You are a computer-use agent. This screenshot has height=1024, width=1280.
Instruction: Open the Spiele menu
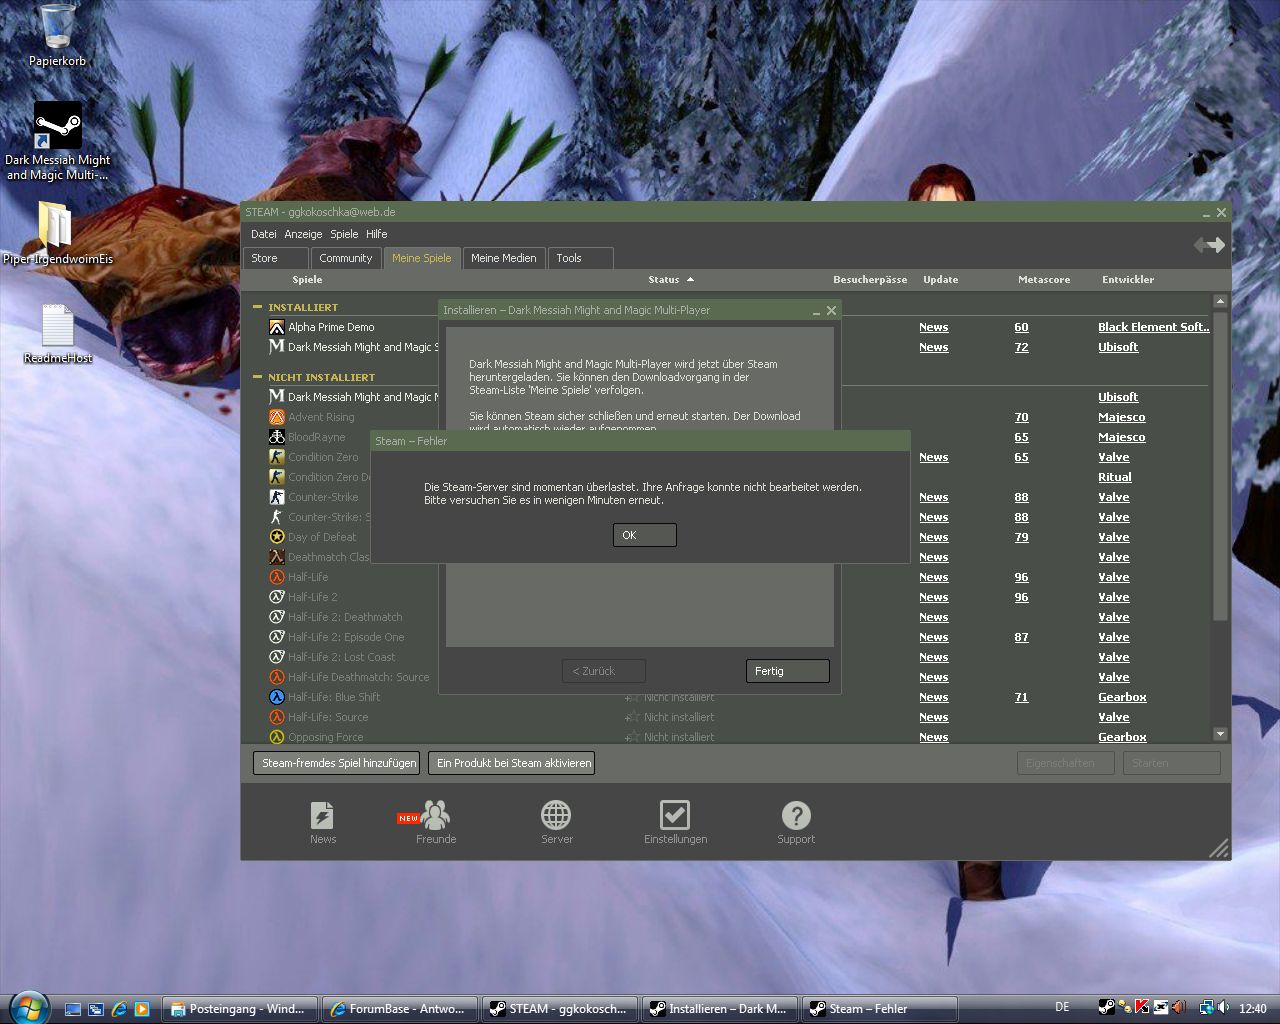pyautogui.click(x=344, y=234)
